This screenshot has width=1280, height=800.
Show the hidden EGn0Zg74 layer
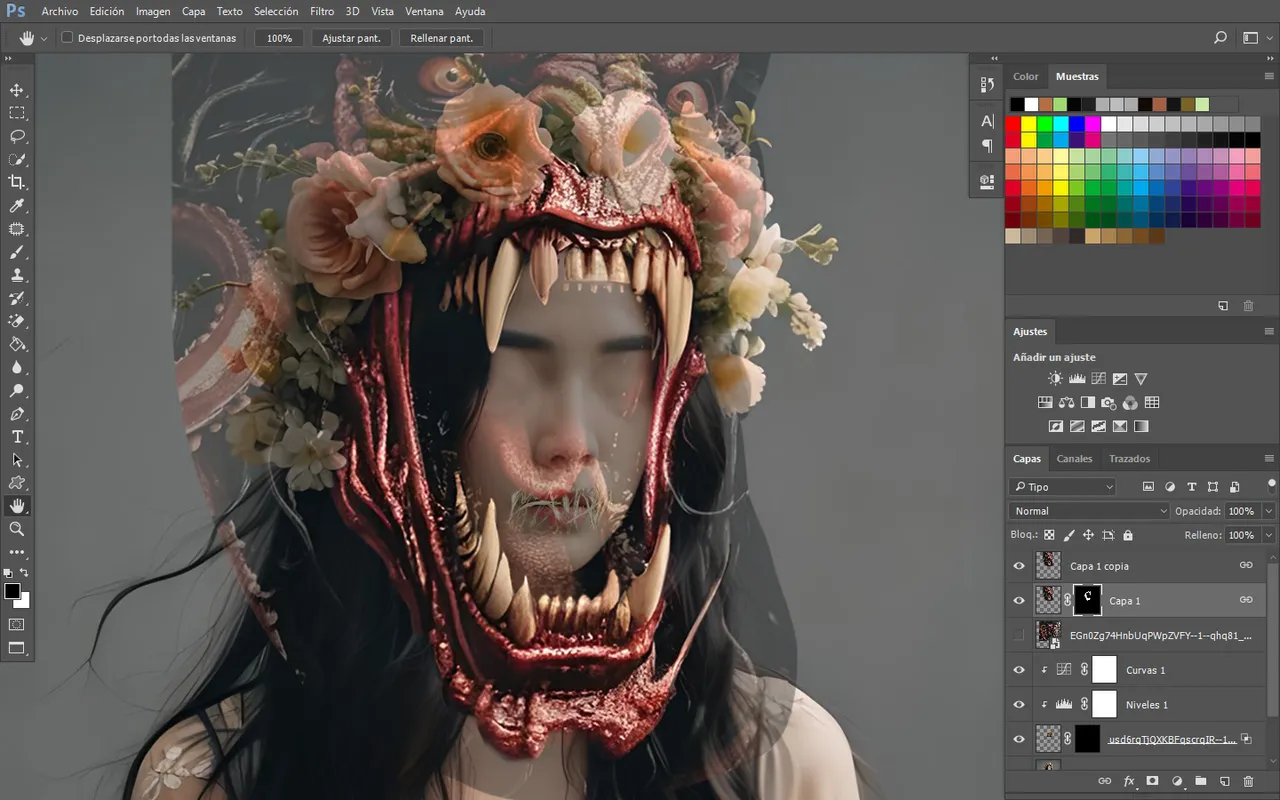coord(1019,635)
